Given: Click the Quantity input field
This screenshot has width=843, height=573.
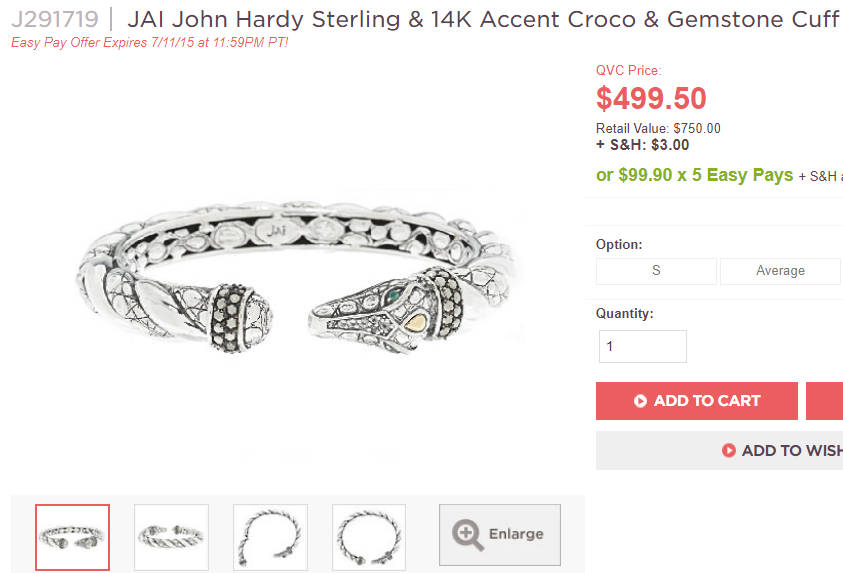Looking at the screenshot, I should (x=642, y=346).
